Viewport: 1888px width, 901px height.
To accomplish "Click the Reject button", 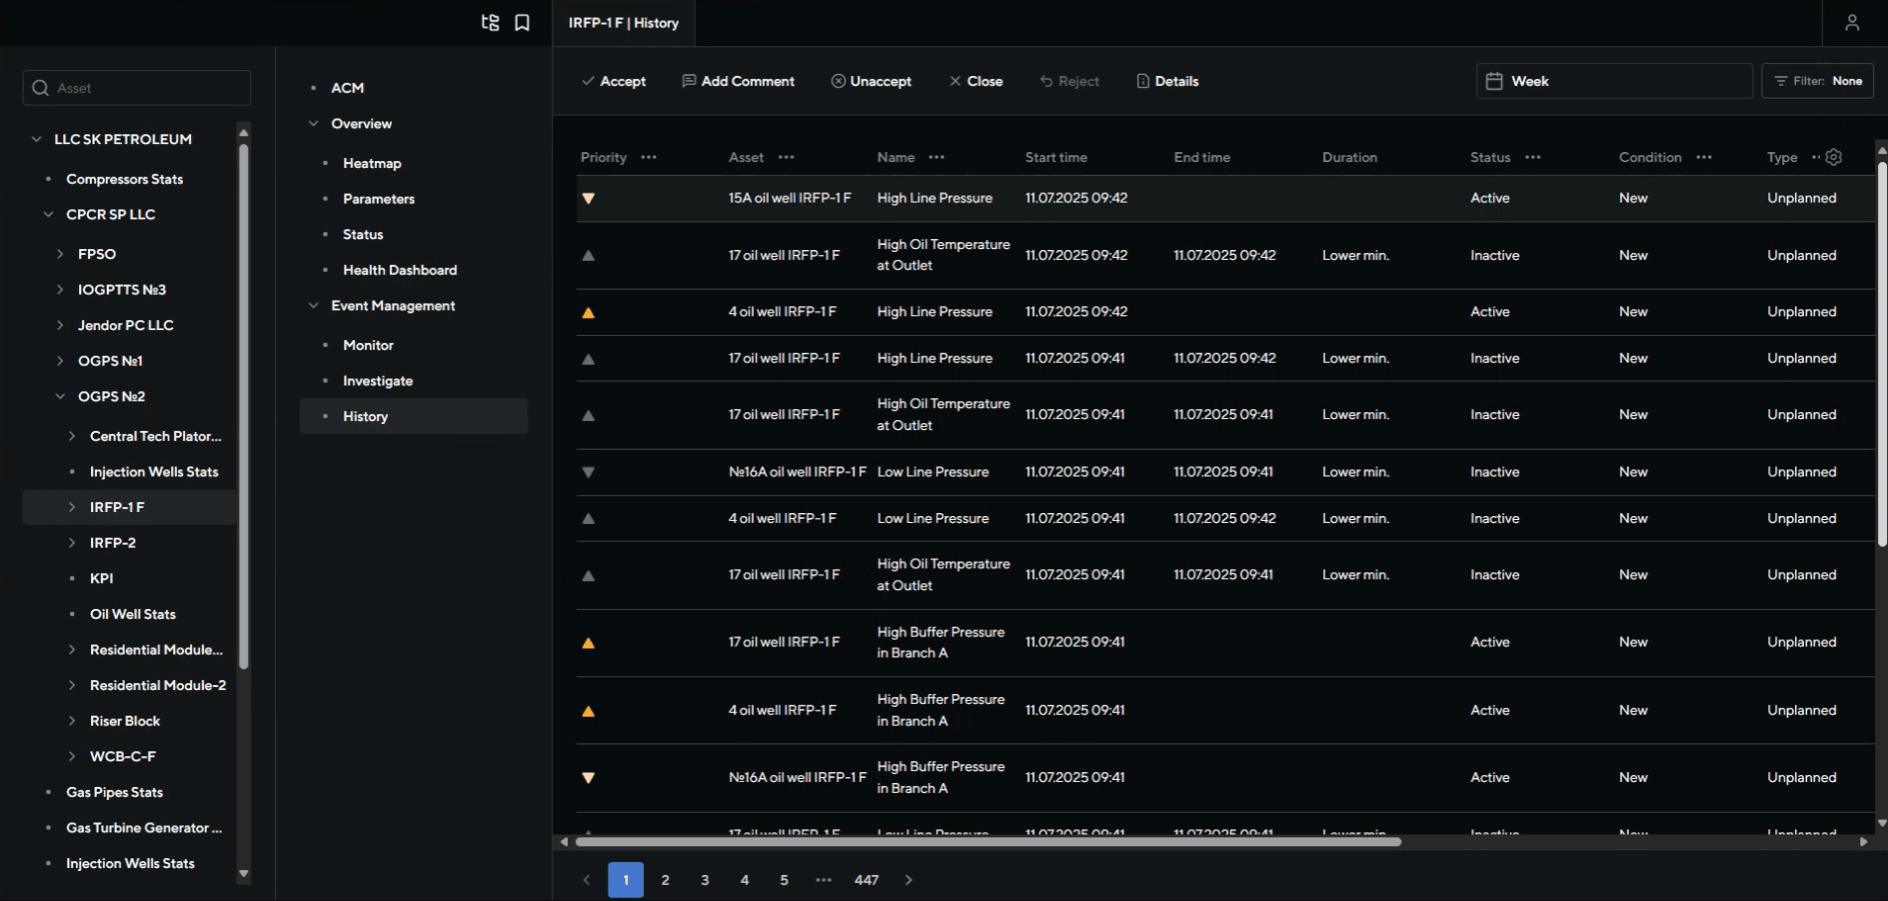I will (x=1069, y=81).
